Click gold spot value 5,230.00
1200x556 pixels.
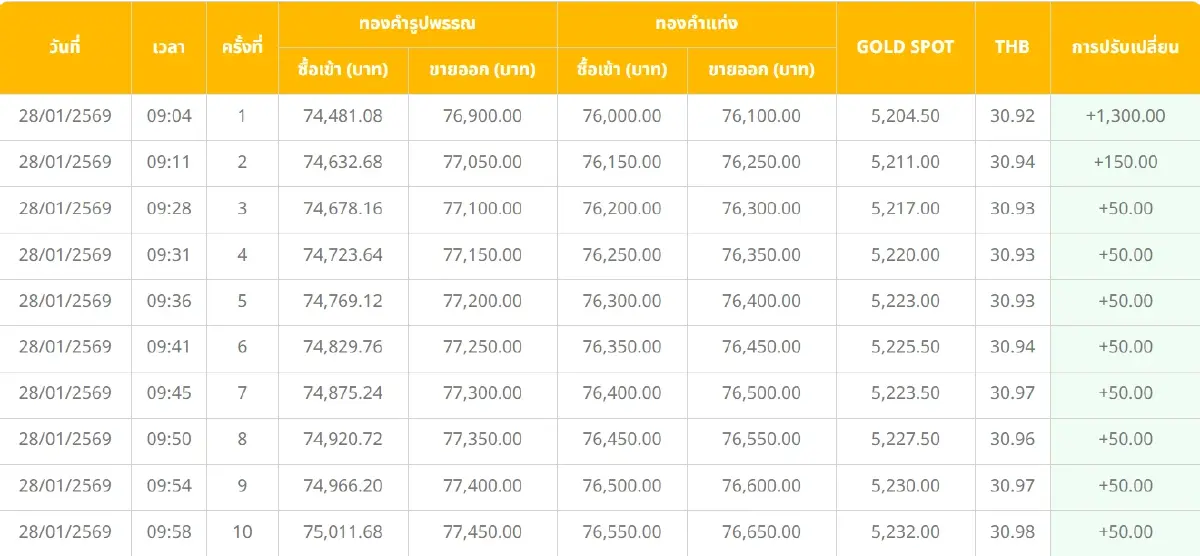pos(906,486)
